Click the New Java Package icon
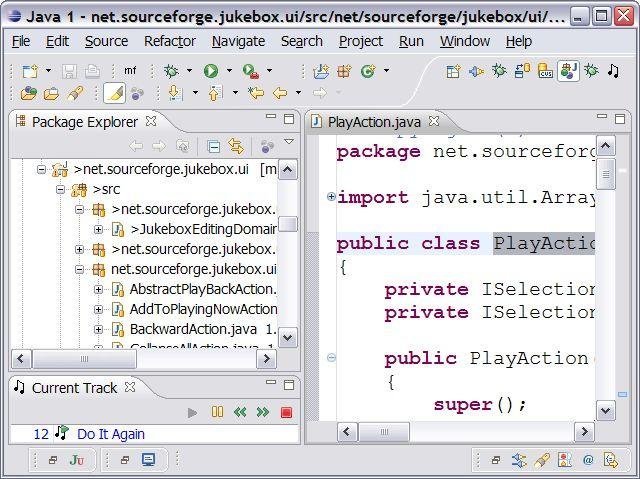The height and width of the screenshot is (479, 640). 344,71
